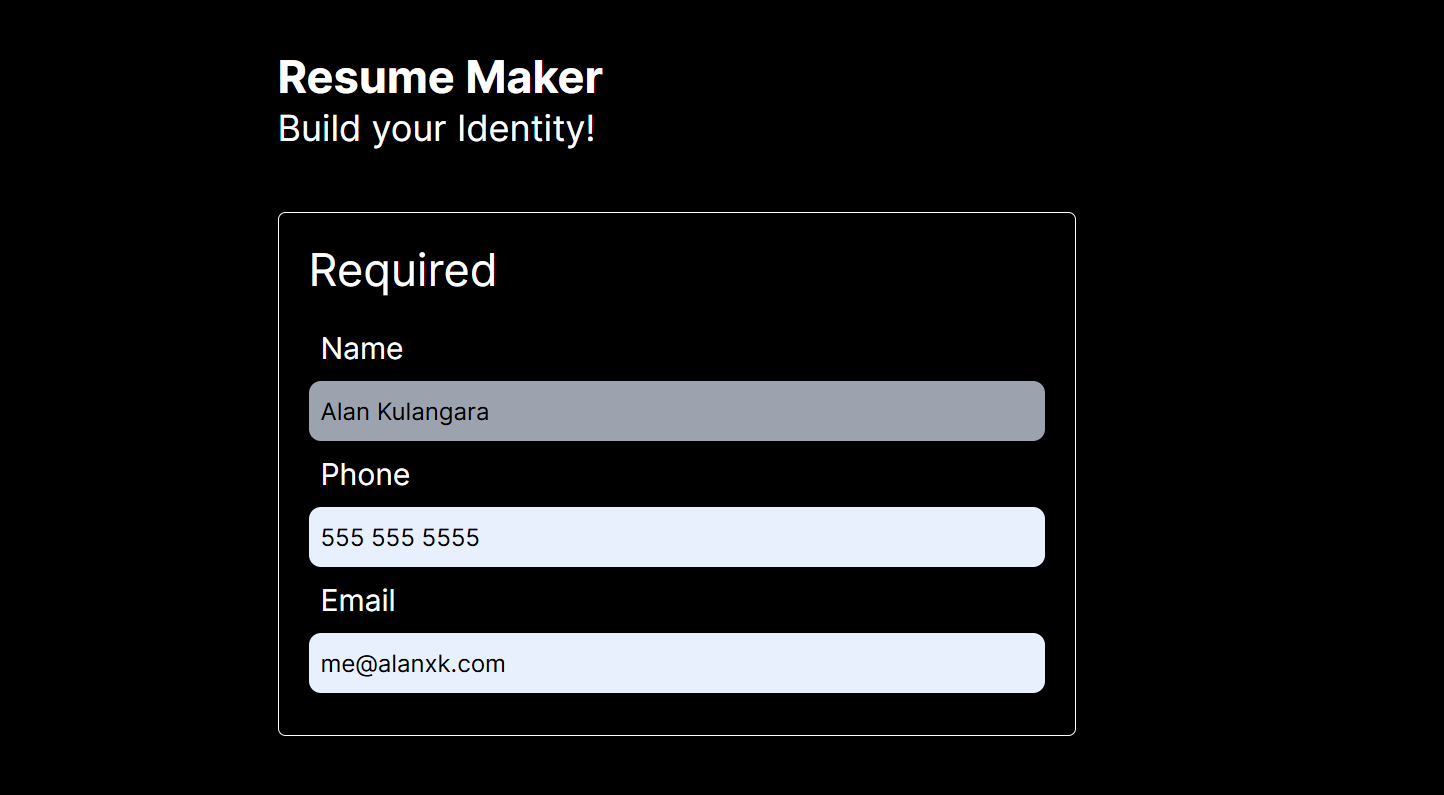Screen dimensions: 1444x795
Task: Place cursor on the word Alan
Action: [346, 412]
